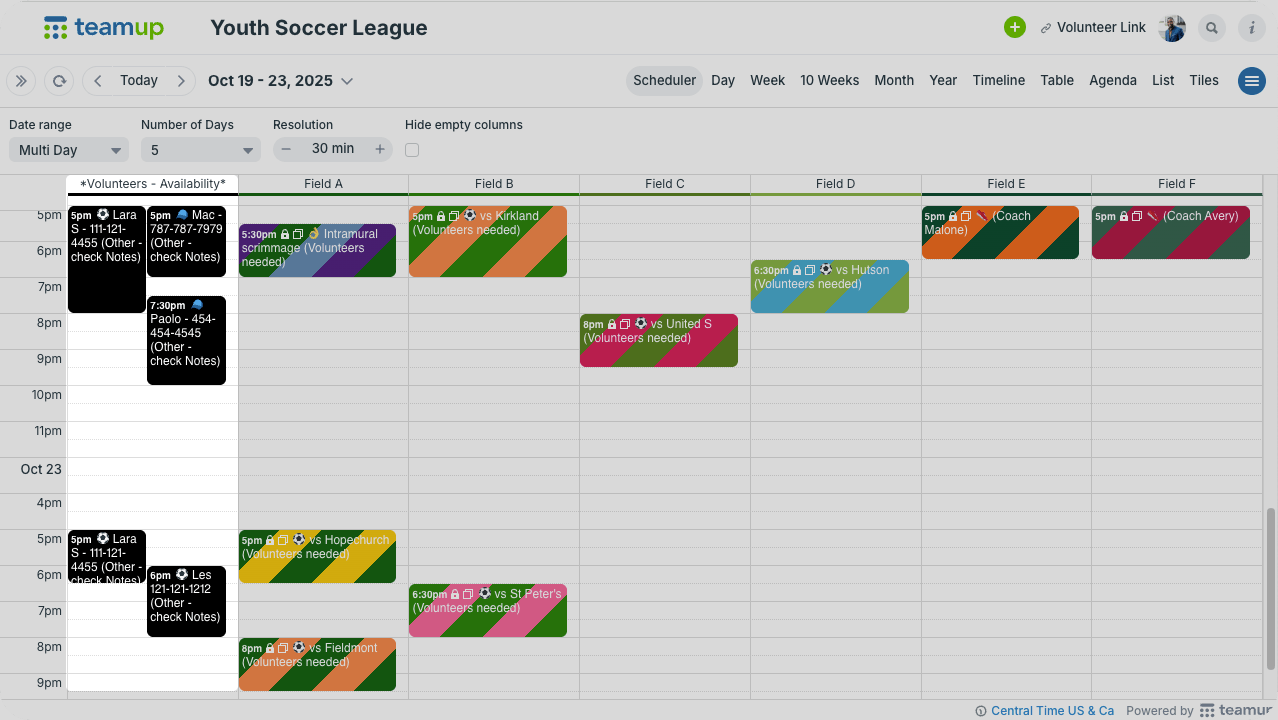This screenshot has width=1278, height=720.
Task: Refresh the calendar with reload icon
Action: click(x=60, y=81)
